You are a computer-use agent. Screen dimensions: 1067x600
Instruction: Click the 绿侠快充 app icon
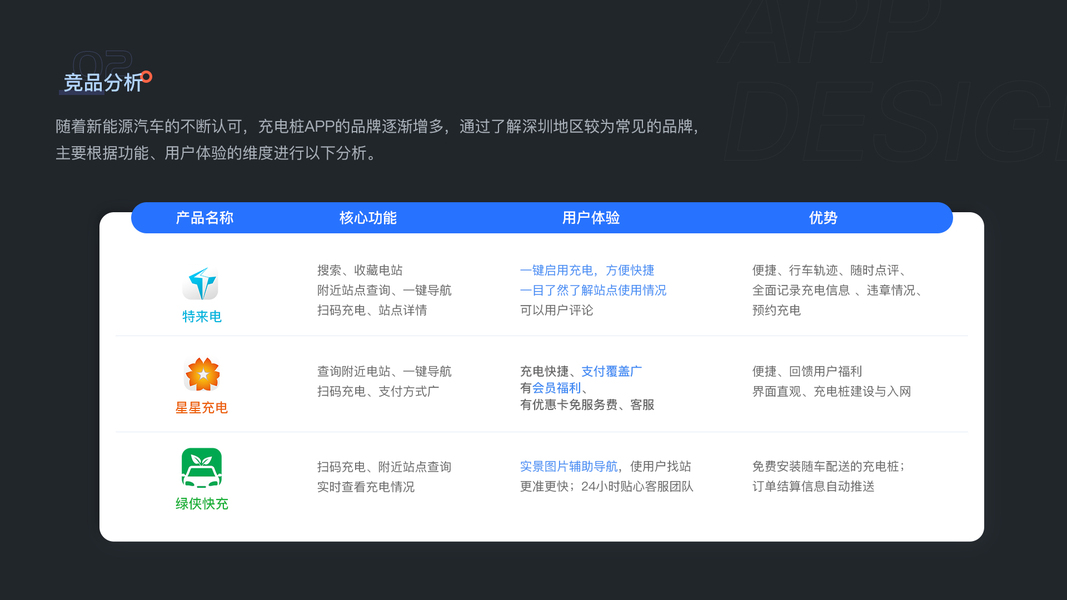(201, 468)
